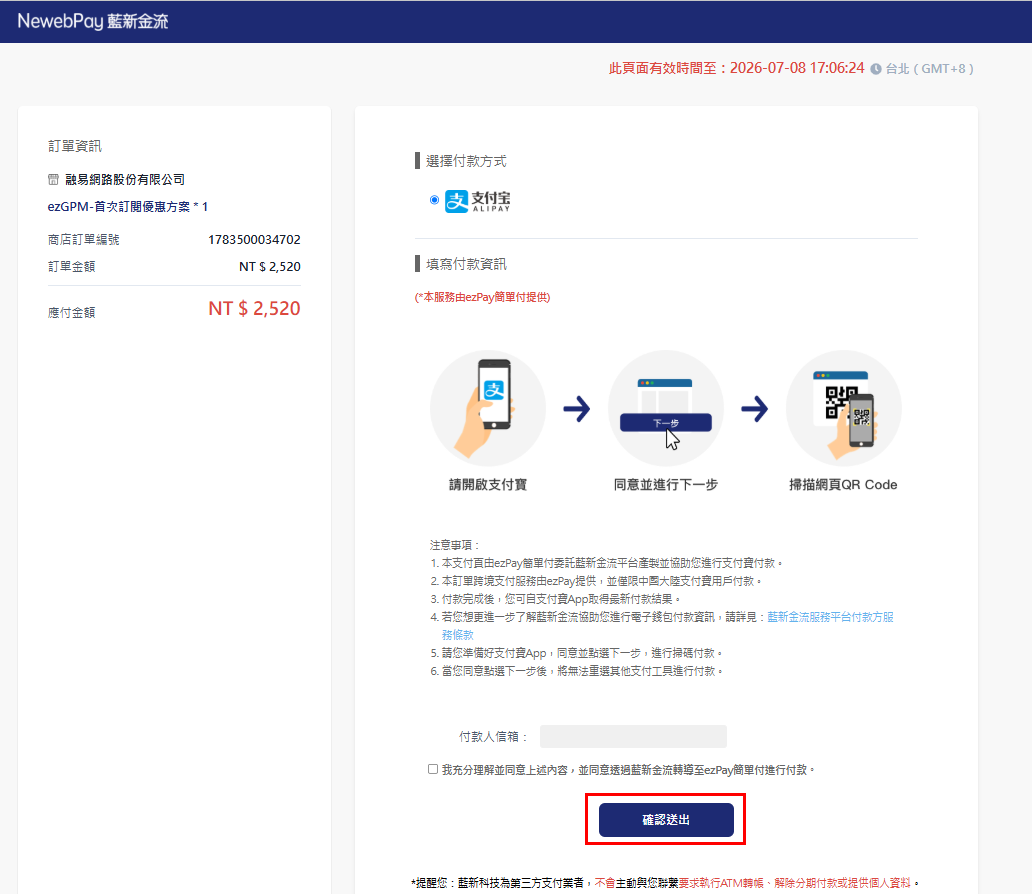Click the 訂單資訊 panel heading
Image resolution: width=1032 pixels, height=894 pixels.
point(75,146)
